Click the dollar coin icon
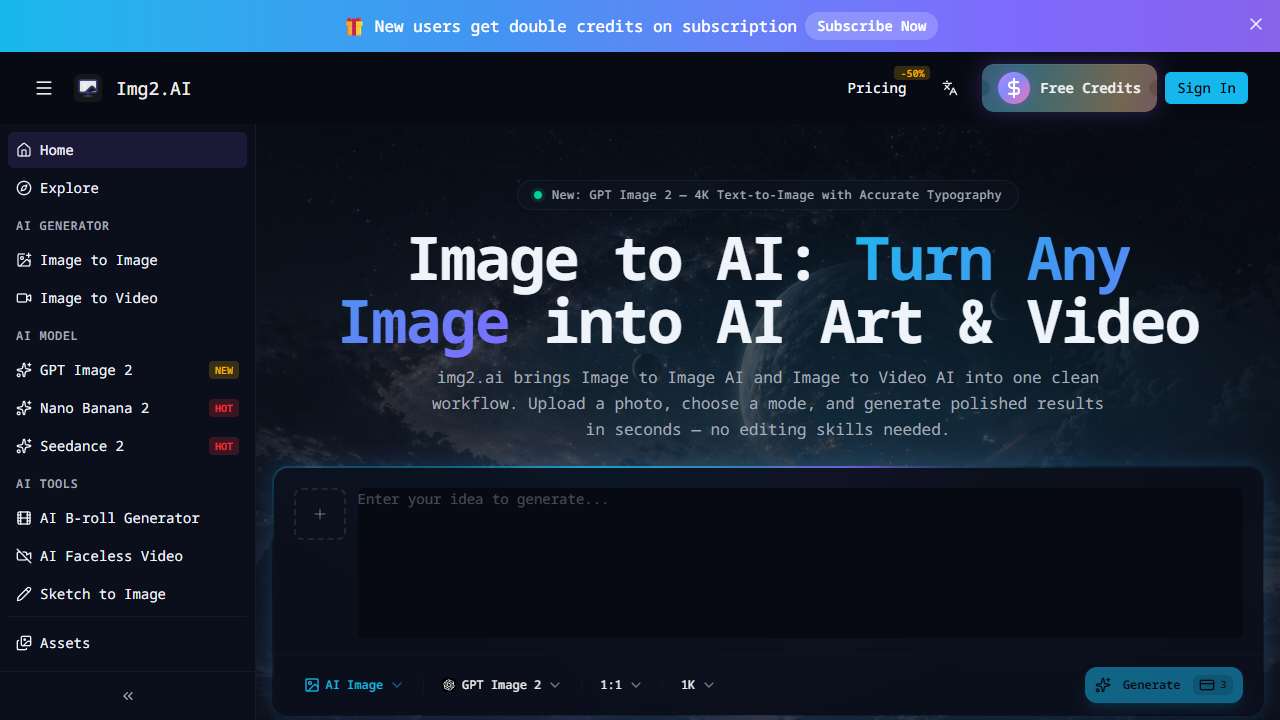Viewport: 1280px width, 720px height. coord(1014,88)
